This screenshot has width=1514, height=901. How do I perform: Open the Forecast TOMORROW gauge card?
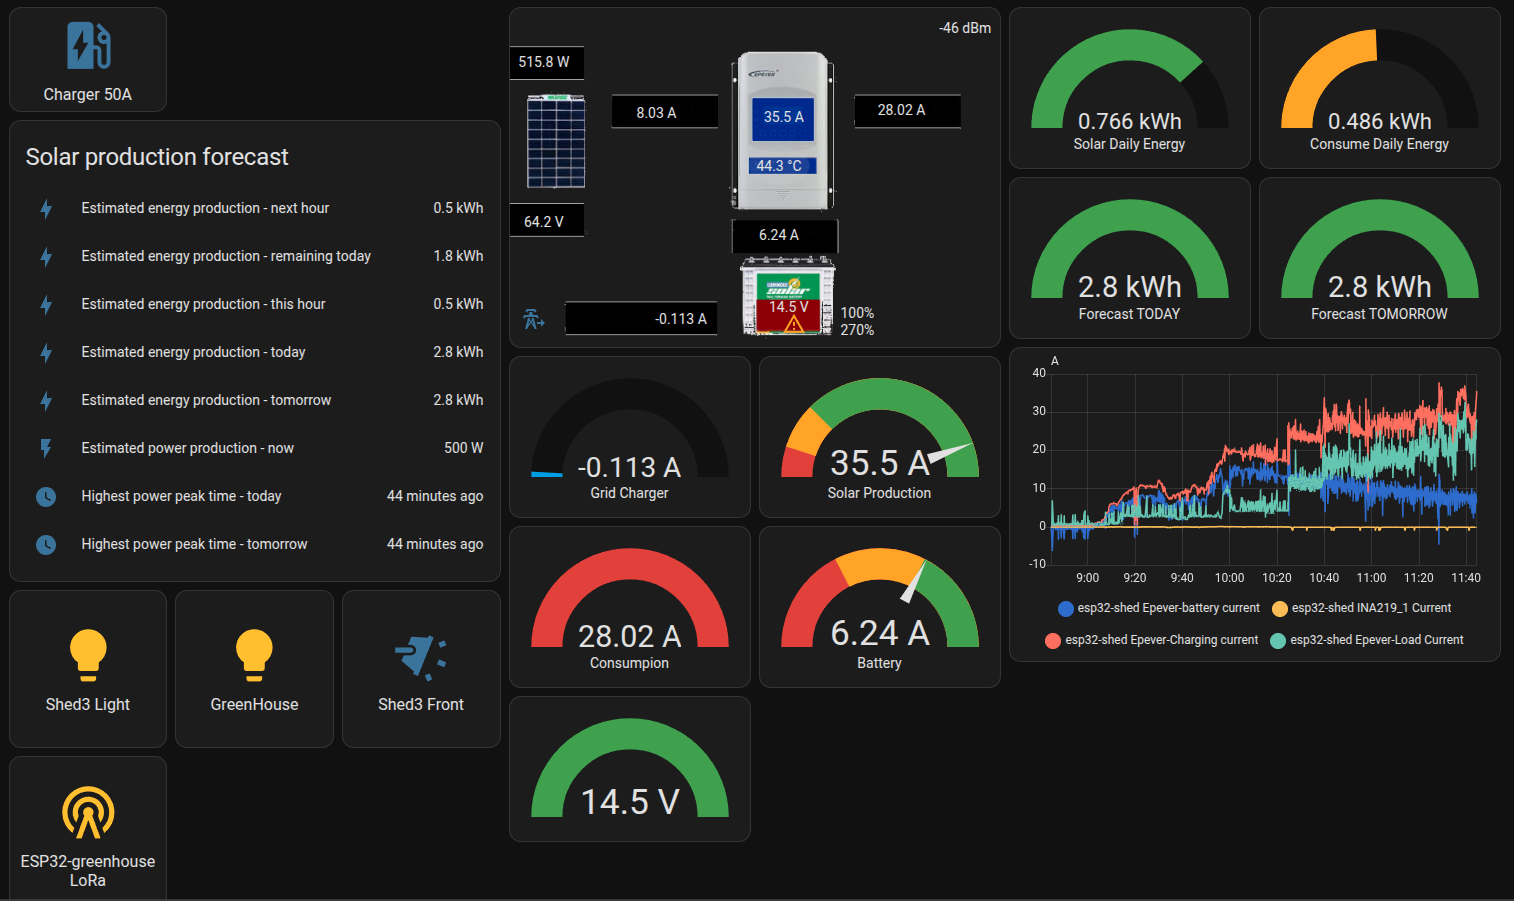point(1379,260)
